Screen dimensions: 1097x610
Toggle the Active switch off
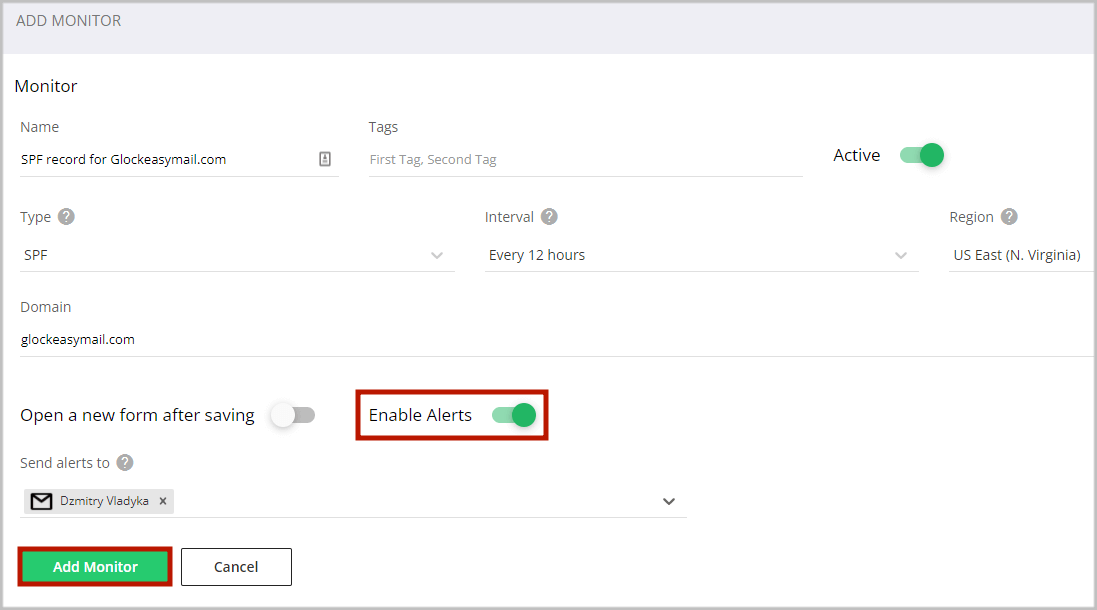pos(921,155)
